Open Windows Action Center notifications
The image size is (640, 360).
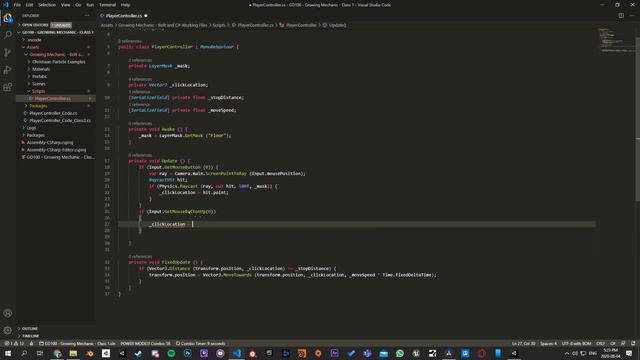point(629,353)
